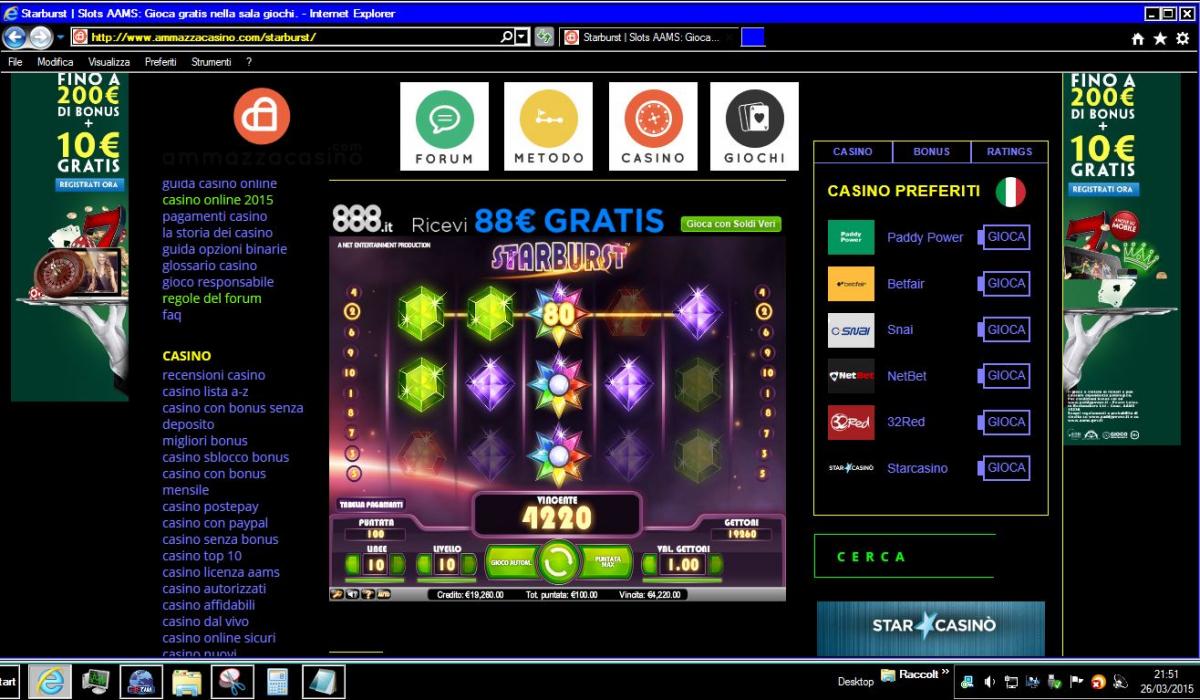
Task: Open the Modifica menu
Action: pos(55,62)
